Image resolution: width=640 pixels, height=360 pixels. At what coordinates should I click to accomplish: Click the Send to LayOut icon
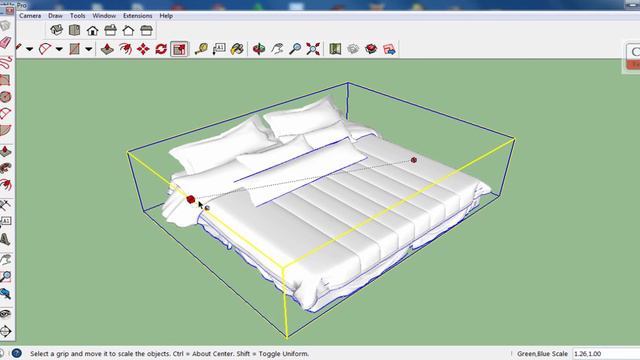389,49
